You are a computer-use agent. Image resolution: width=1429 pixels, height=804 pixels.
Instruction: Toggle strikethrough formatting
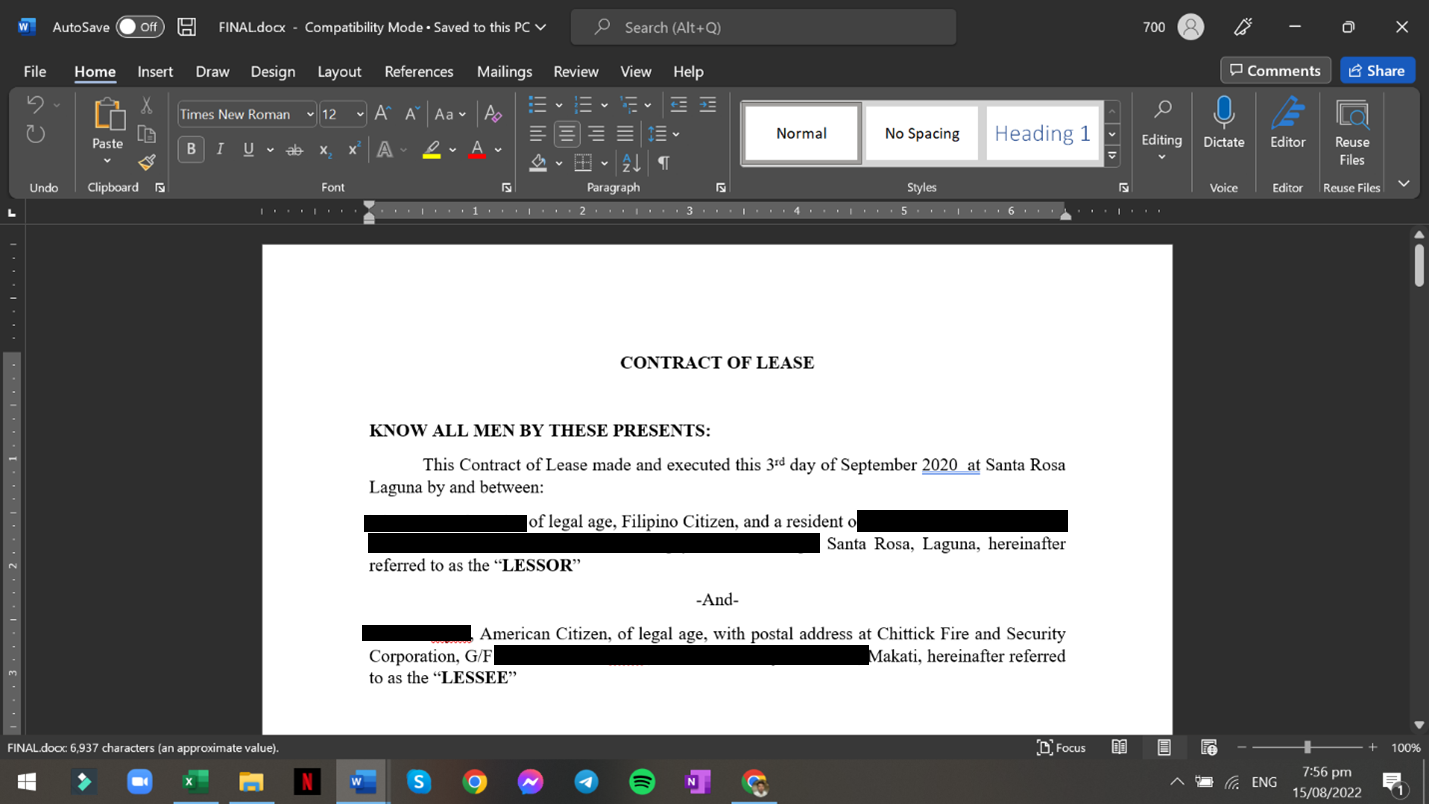click(294, 150)
